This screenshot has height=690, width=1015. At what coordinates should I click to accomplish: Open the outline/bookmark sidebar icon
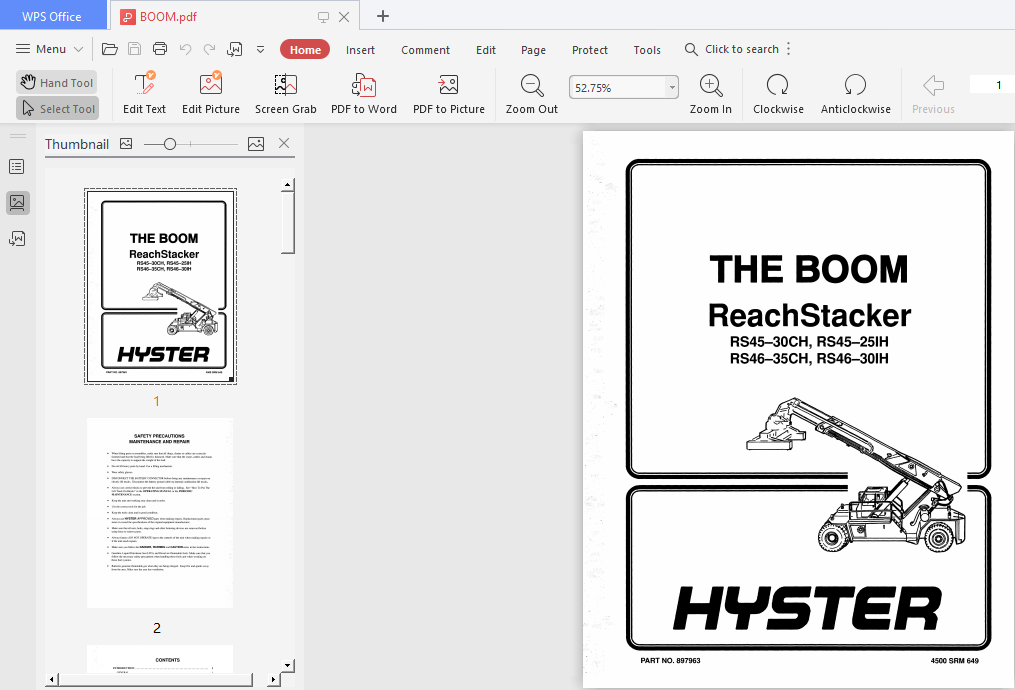[17, 167]
